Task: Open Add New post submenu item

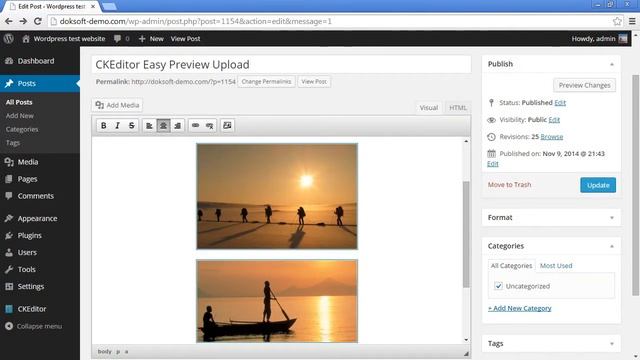Action: [x=20, y=116]
